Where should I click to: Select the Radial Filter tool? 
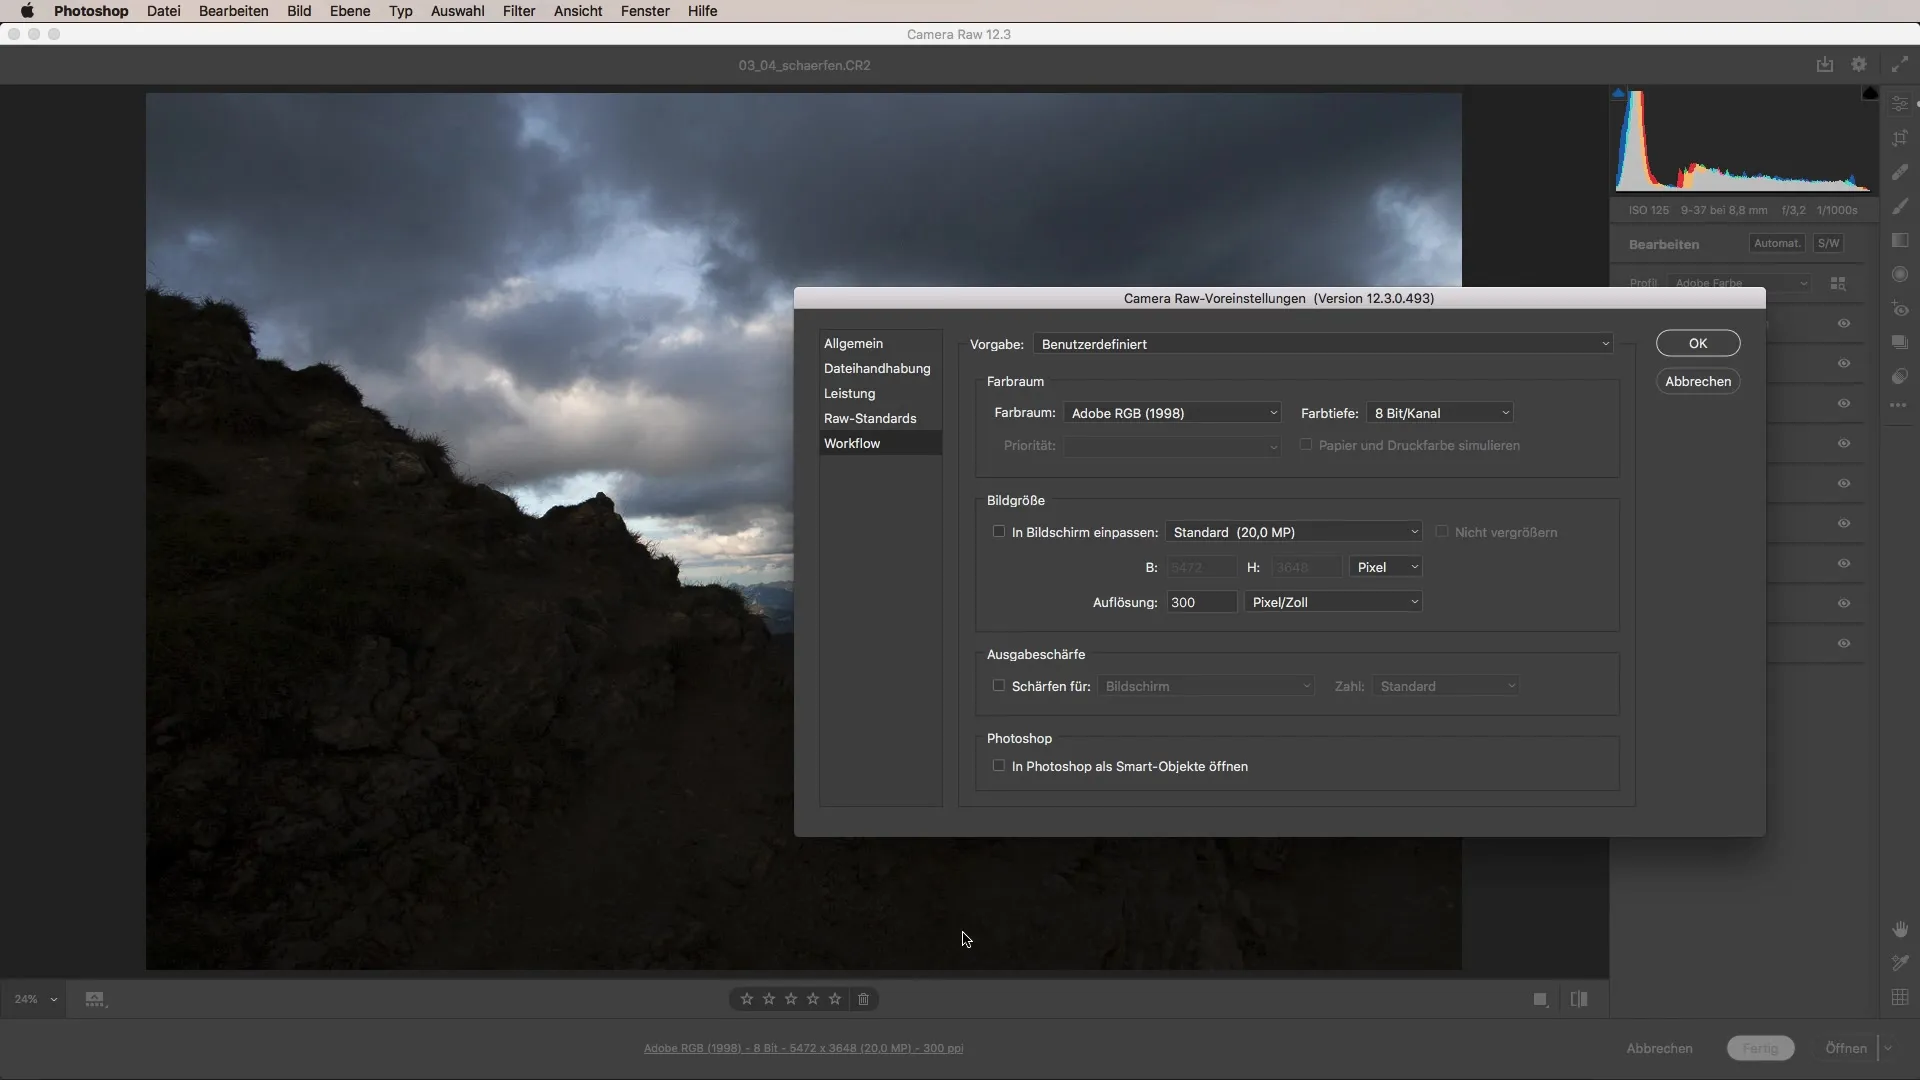pyautogui.click(x=1900, y=274)
